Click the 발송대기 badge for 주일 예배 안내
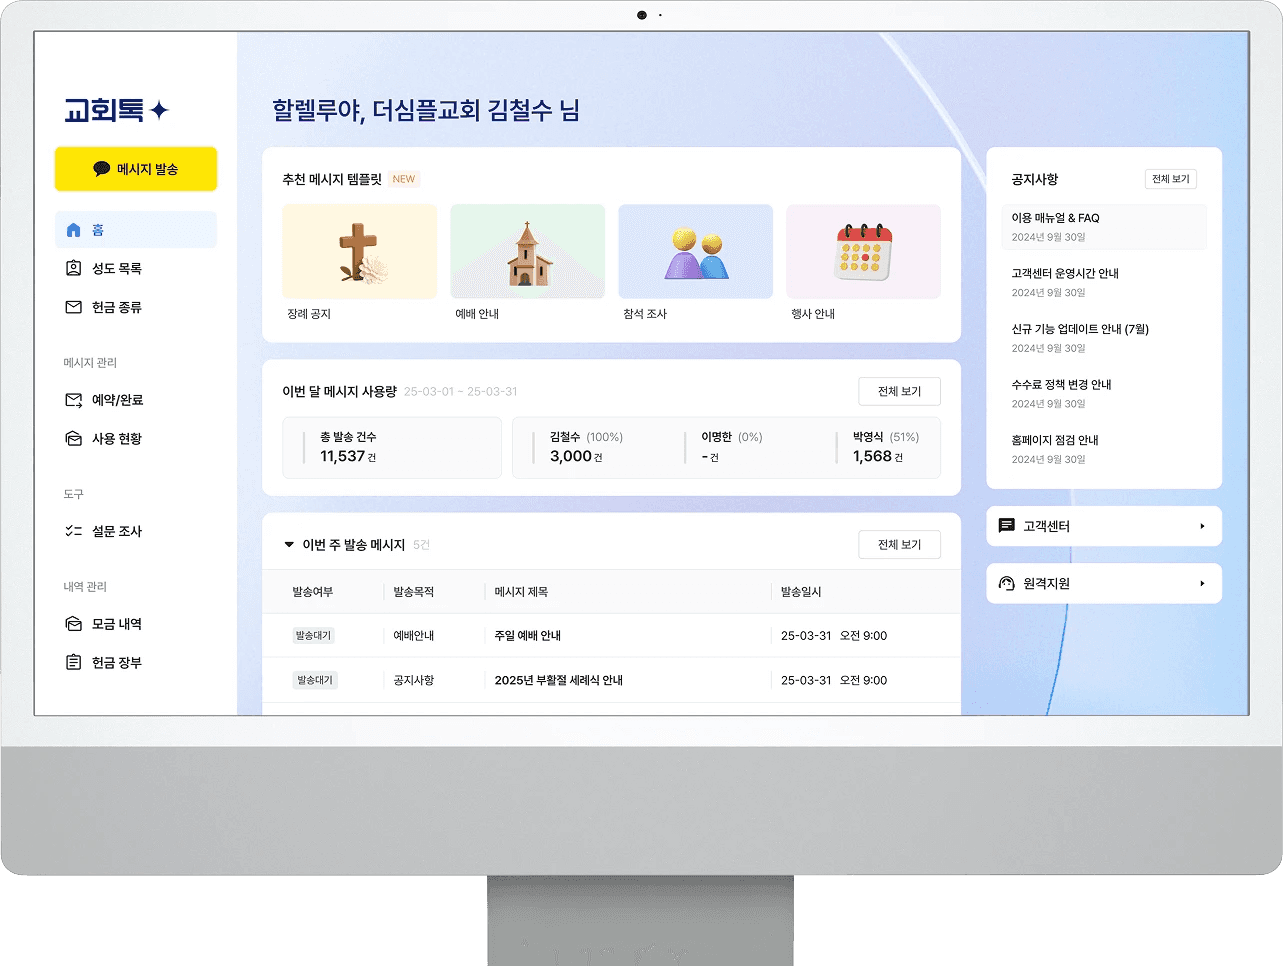Image resolution: width=1284 pixels, height=966 pixels. click(315, 635)
